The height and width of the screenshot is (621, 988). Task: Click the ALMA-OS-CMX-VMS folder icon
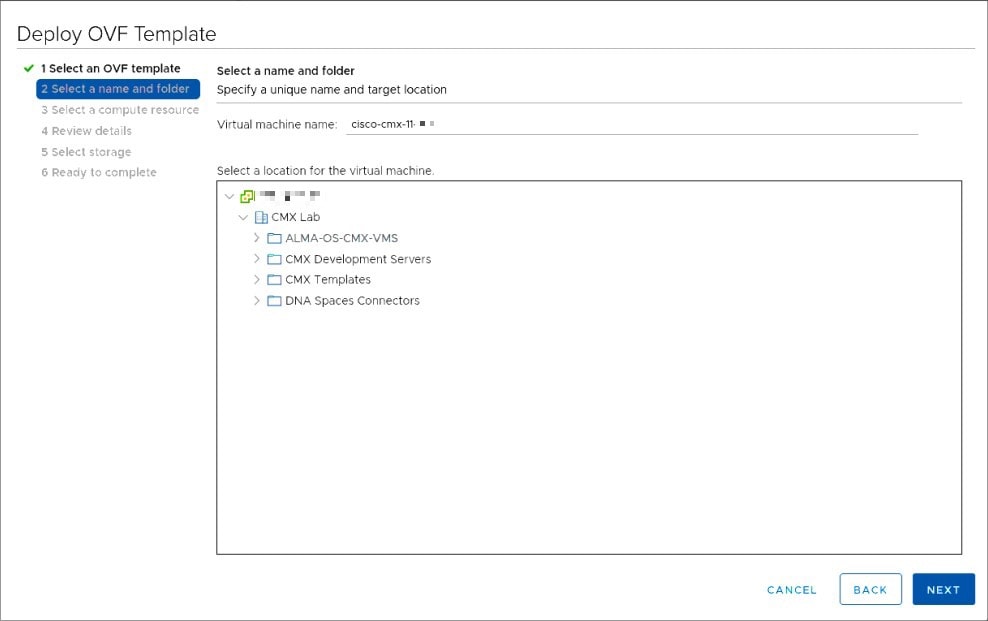[274, 238]
